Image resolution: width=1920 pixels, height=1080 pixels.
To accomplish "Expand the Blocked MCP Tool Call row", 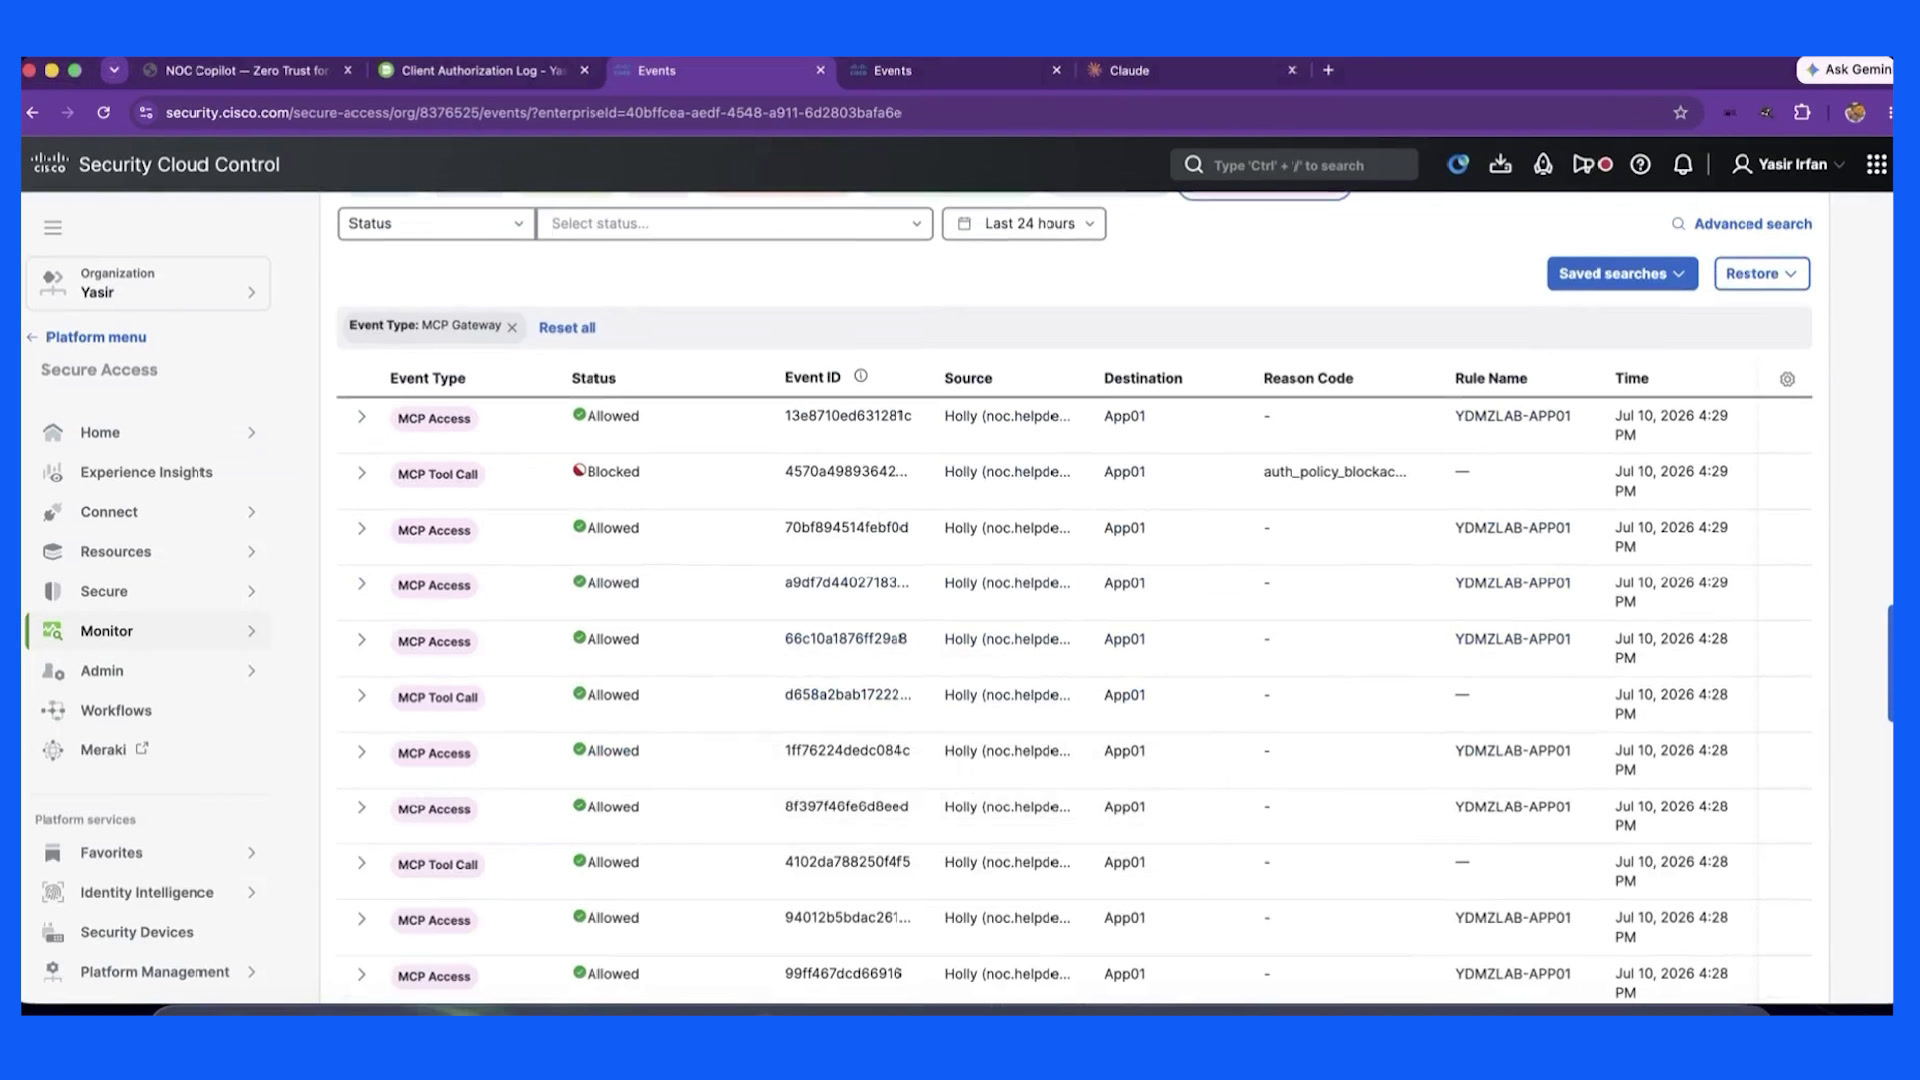I will pyautogui.click(x=361, y=473).
